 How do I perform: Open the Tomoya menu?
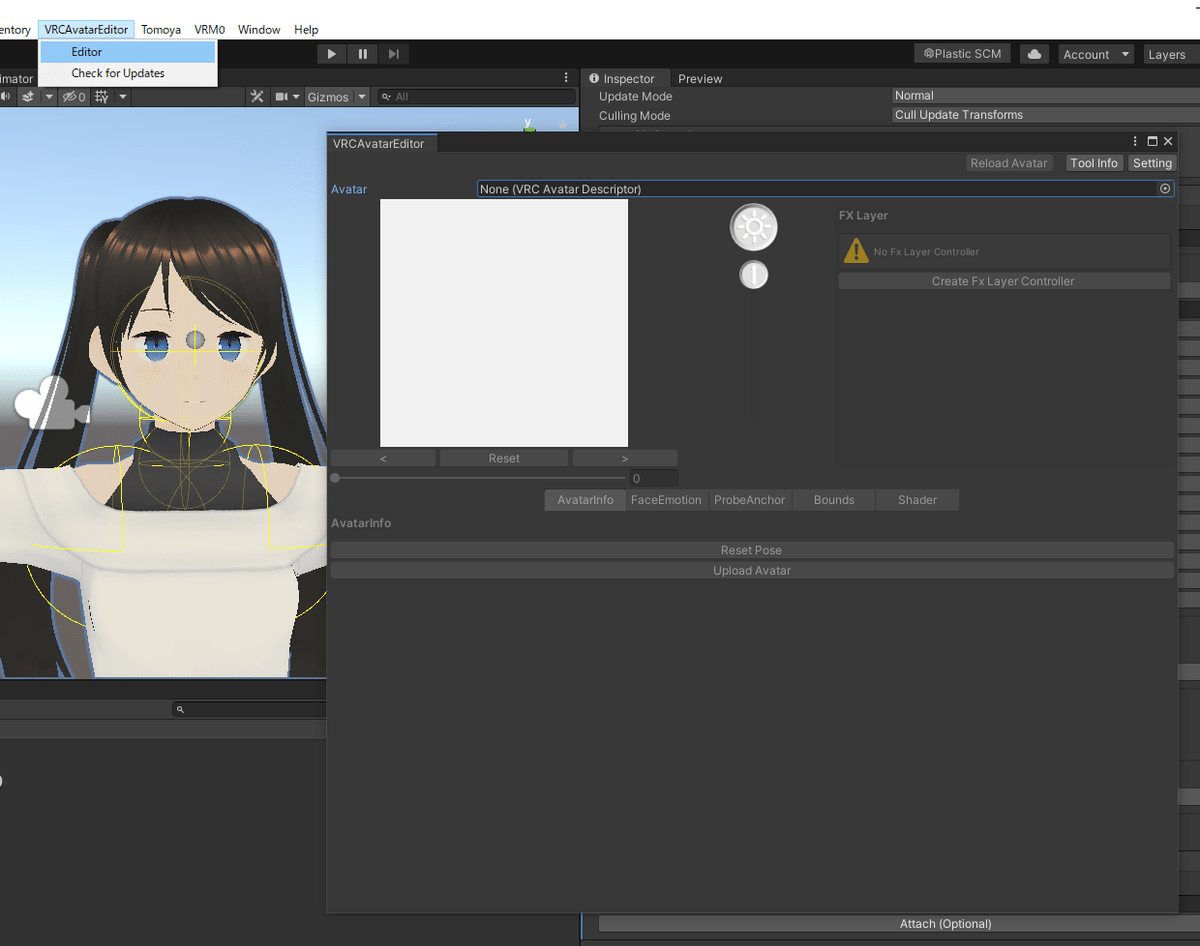tap(161, 30)
